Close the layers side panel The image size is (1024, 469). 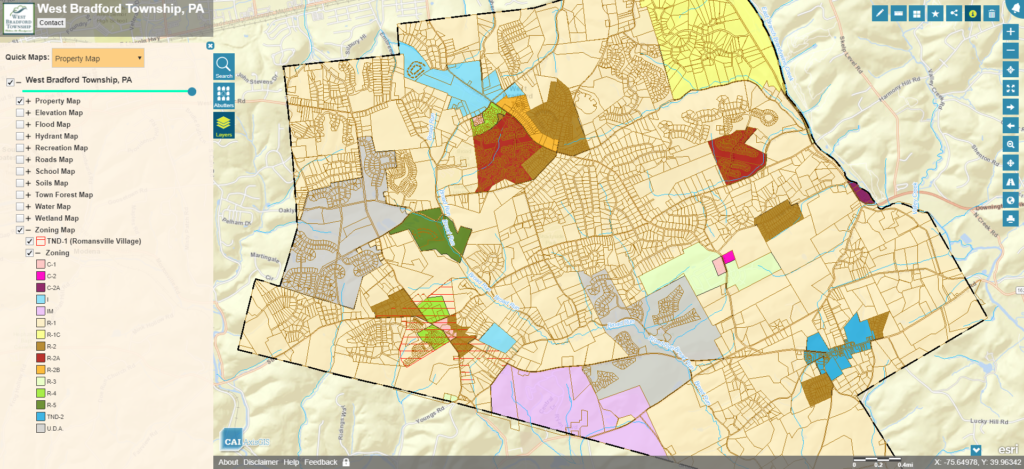pyautogui.click(x=210, y=46)
